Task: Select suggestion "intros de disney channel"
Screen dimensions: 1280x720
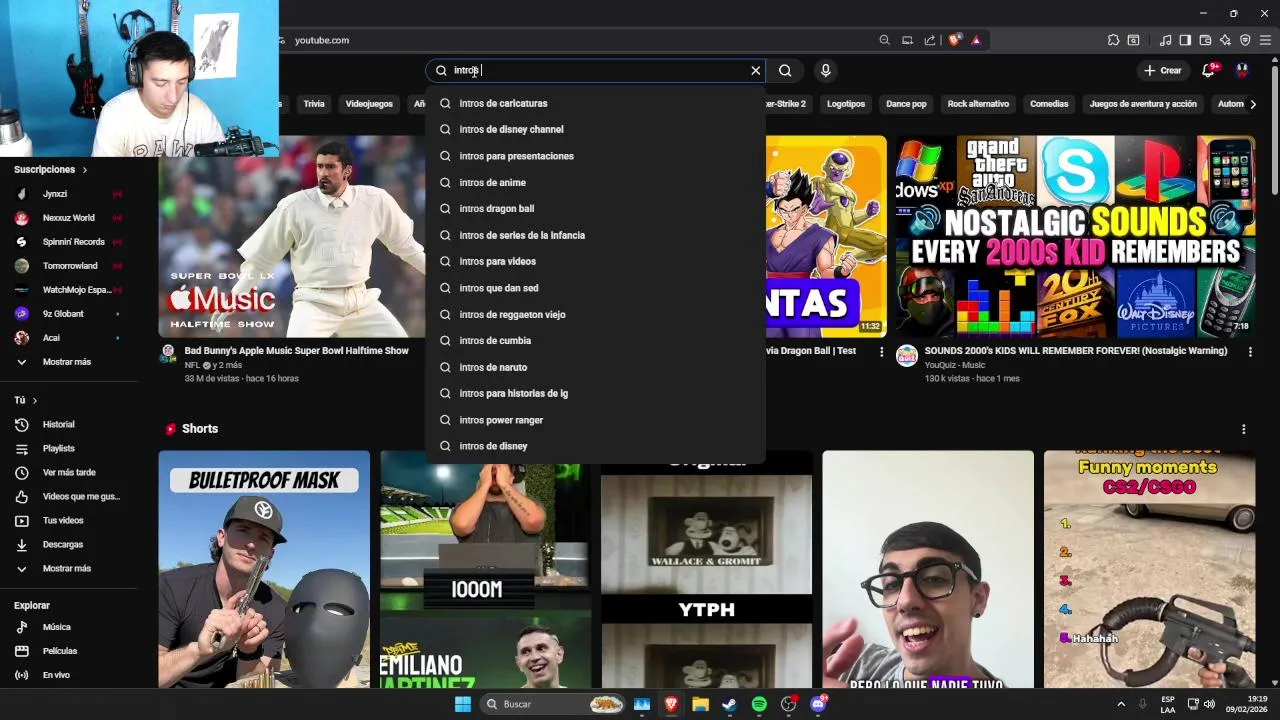Action: (x=596, y=129)
